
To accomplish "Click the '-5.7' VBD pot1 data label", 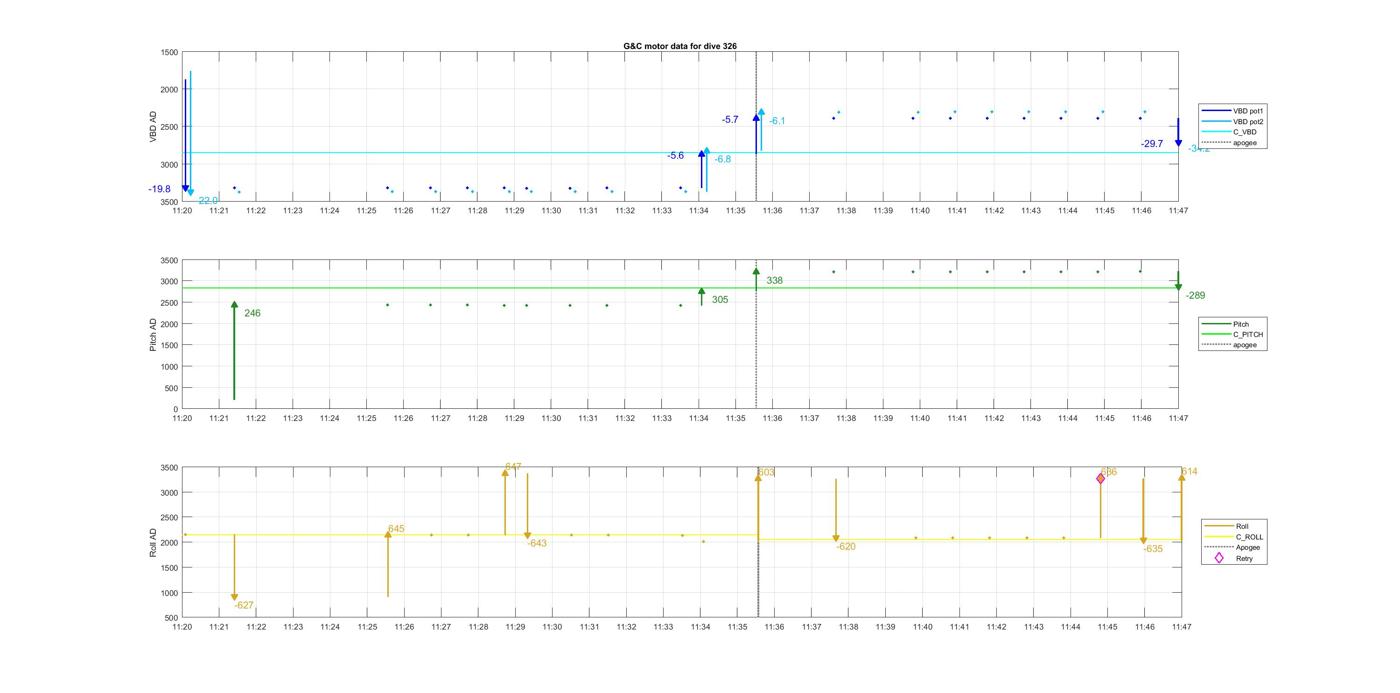I will click(x=730, y=120).
